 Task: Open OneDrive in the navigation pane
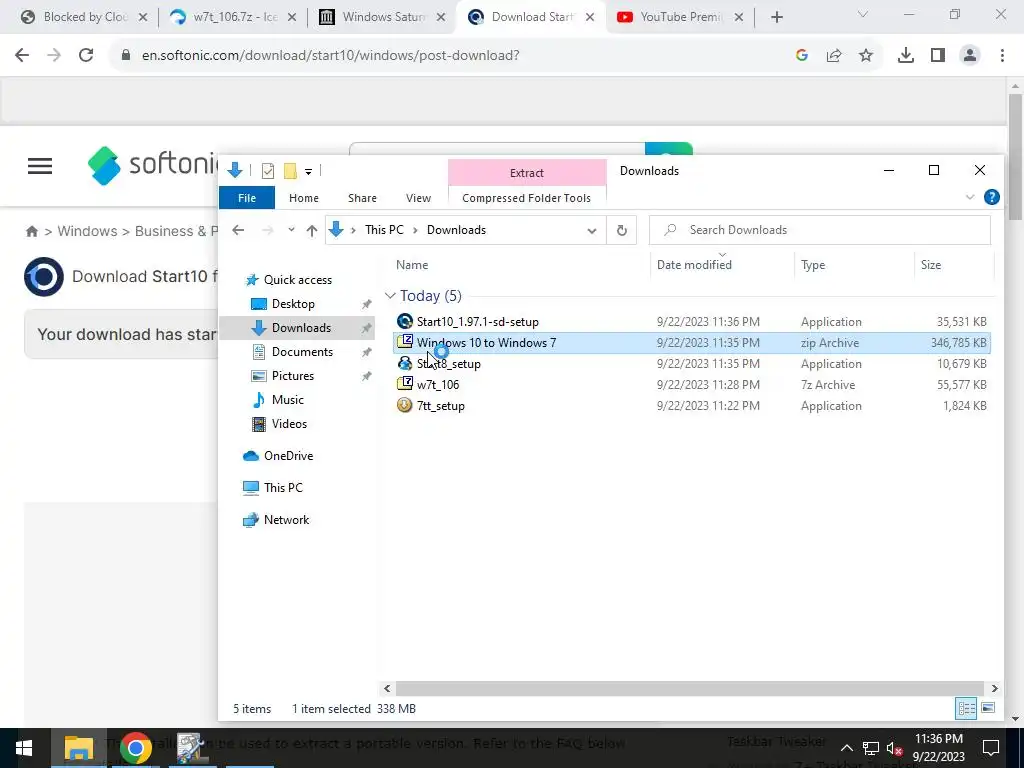[x=288, y=456]
